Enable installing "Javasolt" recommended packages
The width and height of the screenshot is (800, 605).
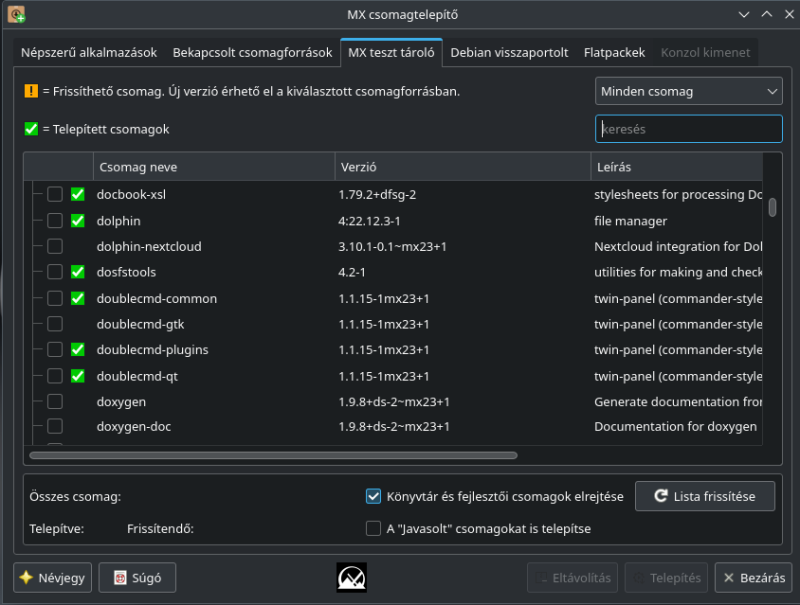(x=373, y=528)
